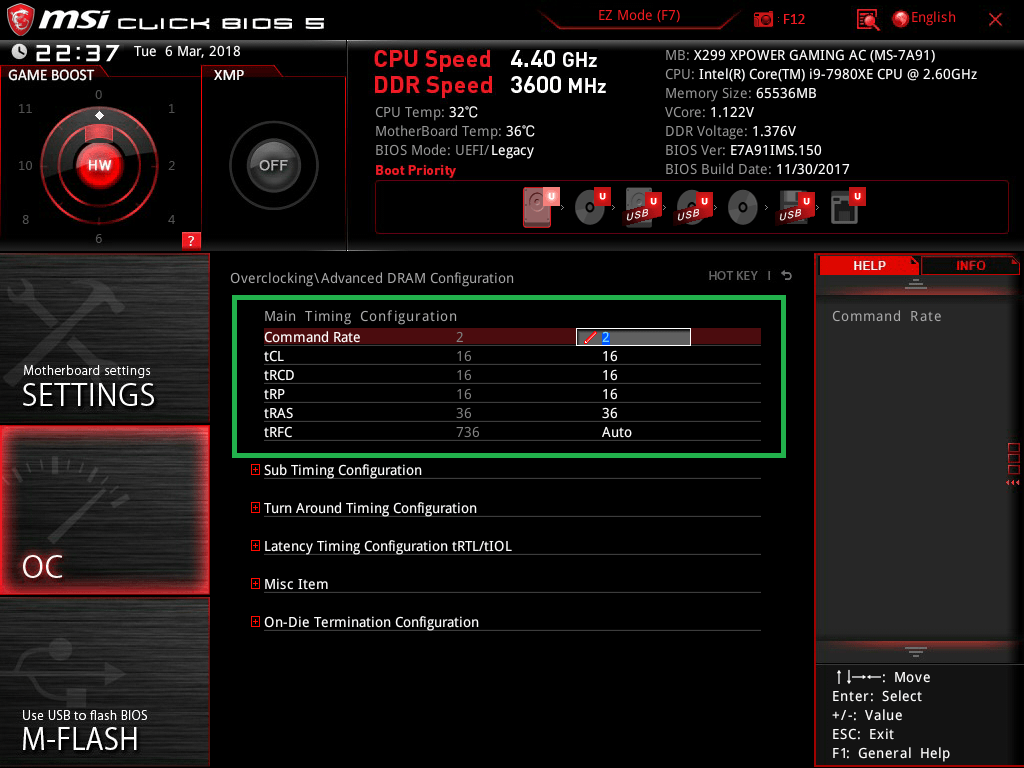This screenshot has height=768, width=1024.
Task: Click the CPU Speed 4.40 GHz readout
Action: [x=485, y=59]
